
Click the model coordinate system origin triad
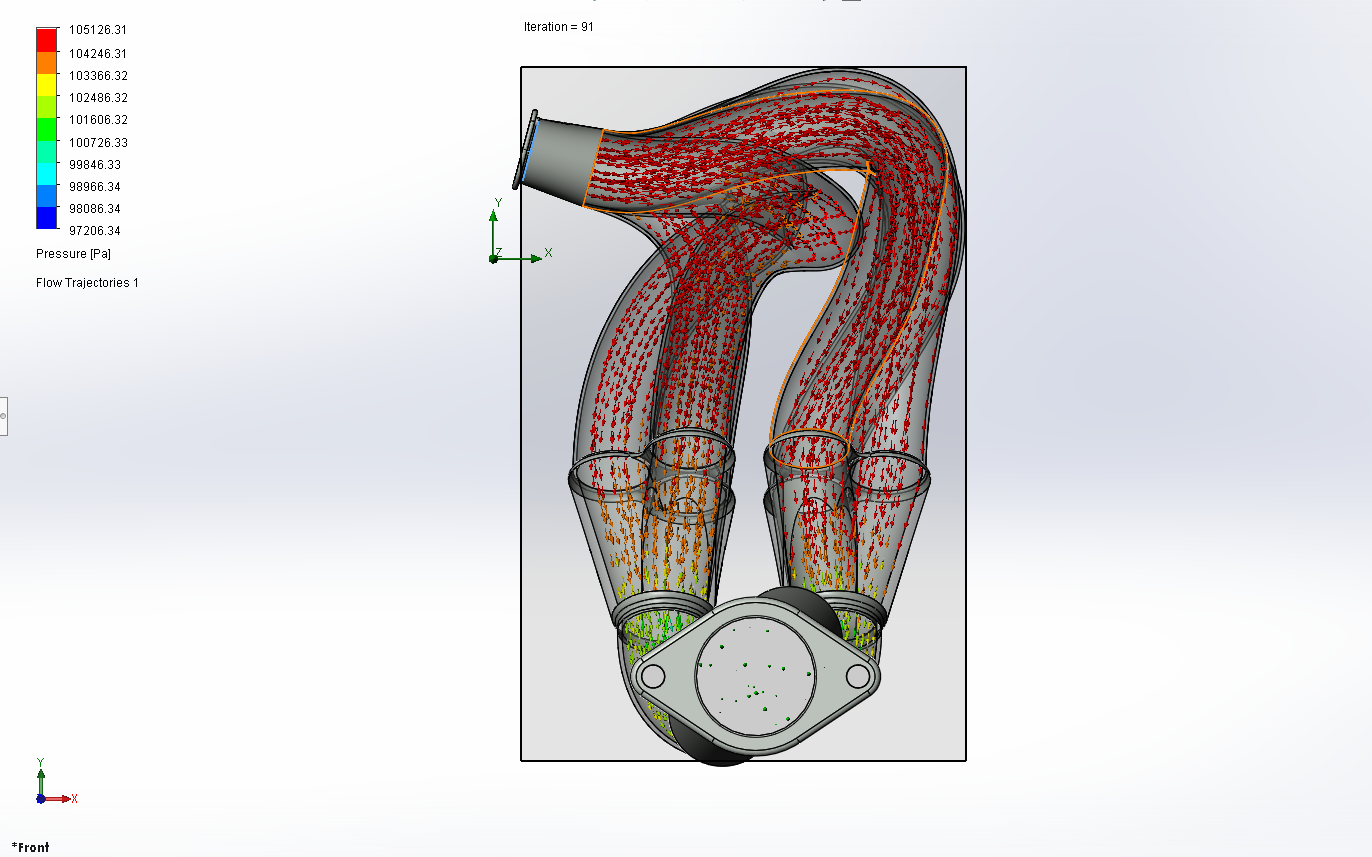(x=520, y=233)
